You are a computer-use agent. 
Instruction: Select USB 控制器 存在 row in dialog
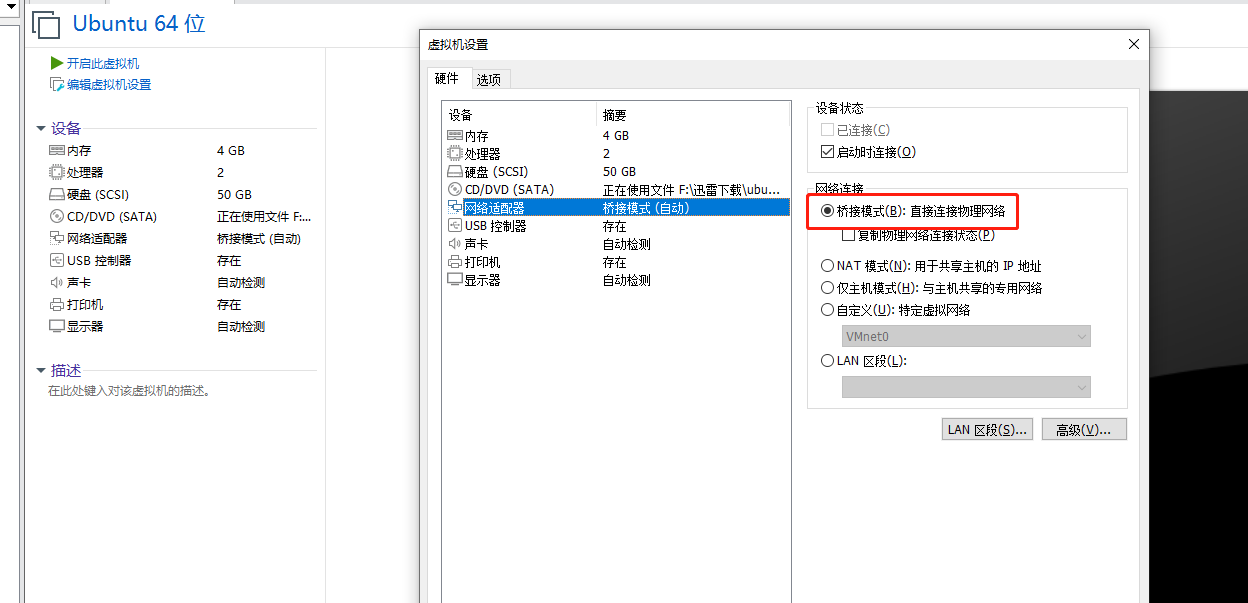click(617, 225)
